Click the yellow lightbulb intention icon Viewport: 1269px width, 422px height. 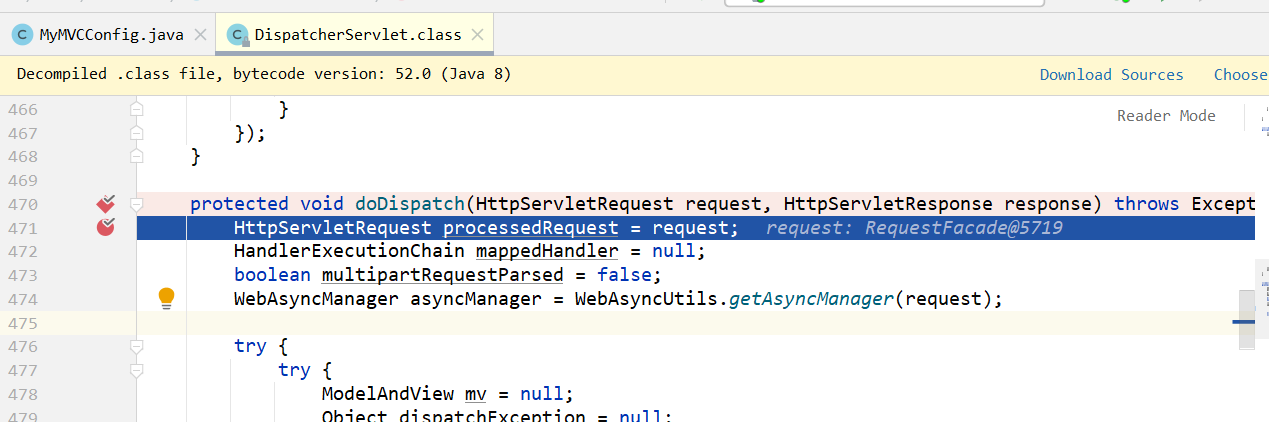[167, 297]
